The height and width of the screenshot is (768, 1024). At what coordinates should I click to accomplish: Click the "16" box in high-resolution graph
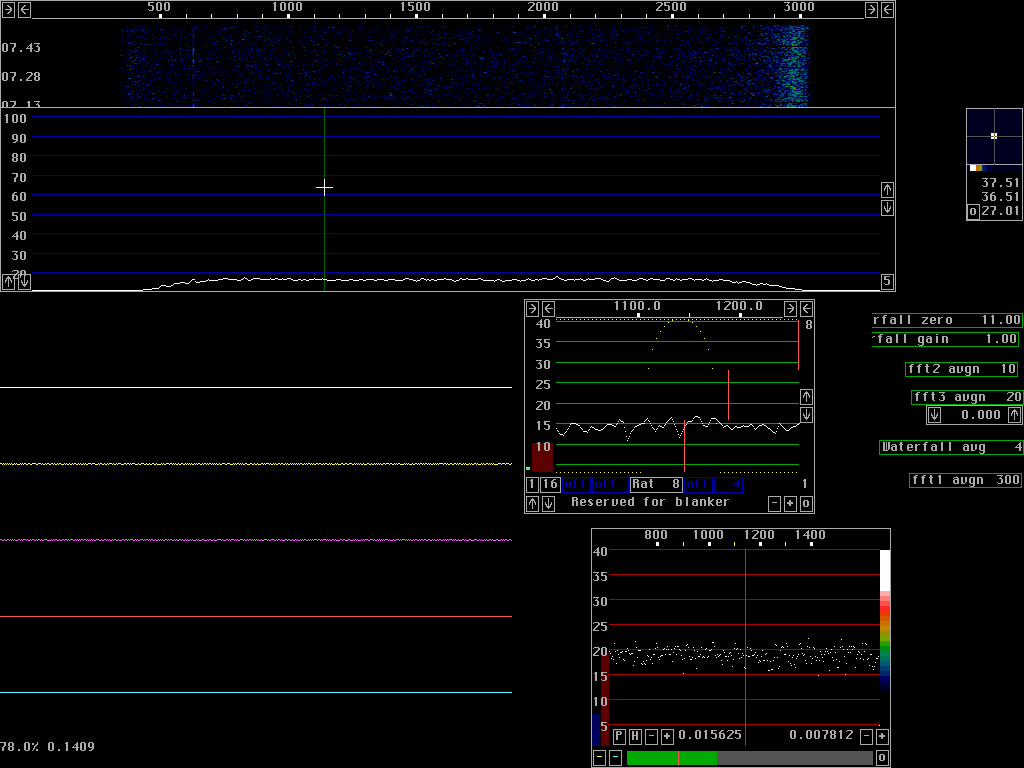pos(550,485)
